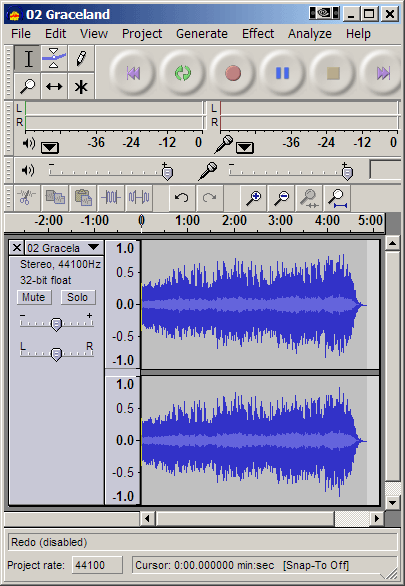Image resolution: width=405 pixels, height=586 pixels.
Task: Click the track pan slider knob
Action: [56, 354]
